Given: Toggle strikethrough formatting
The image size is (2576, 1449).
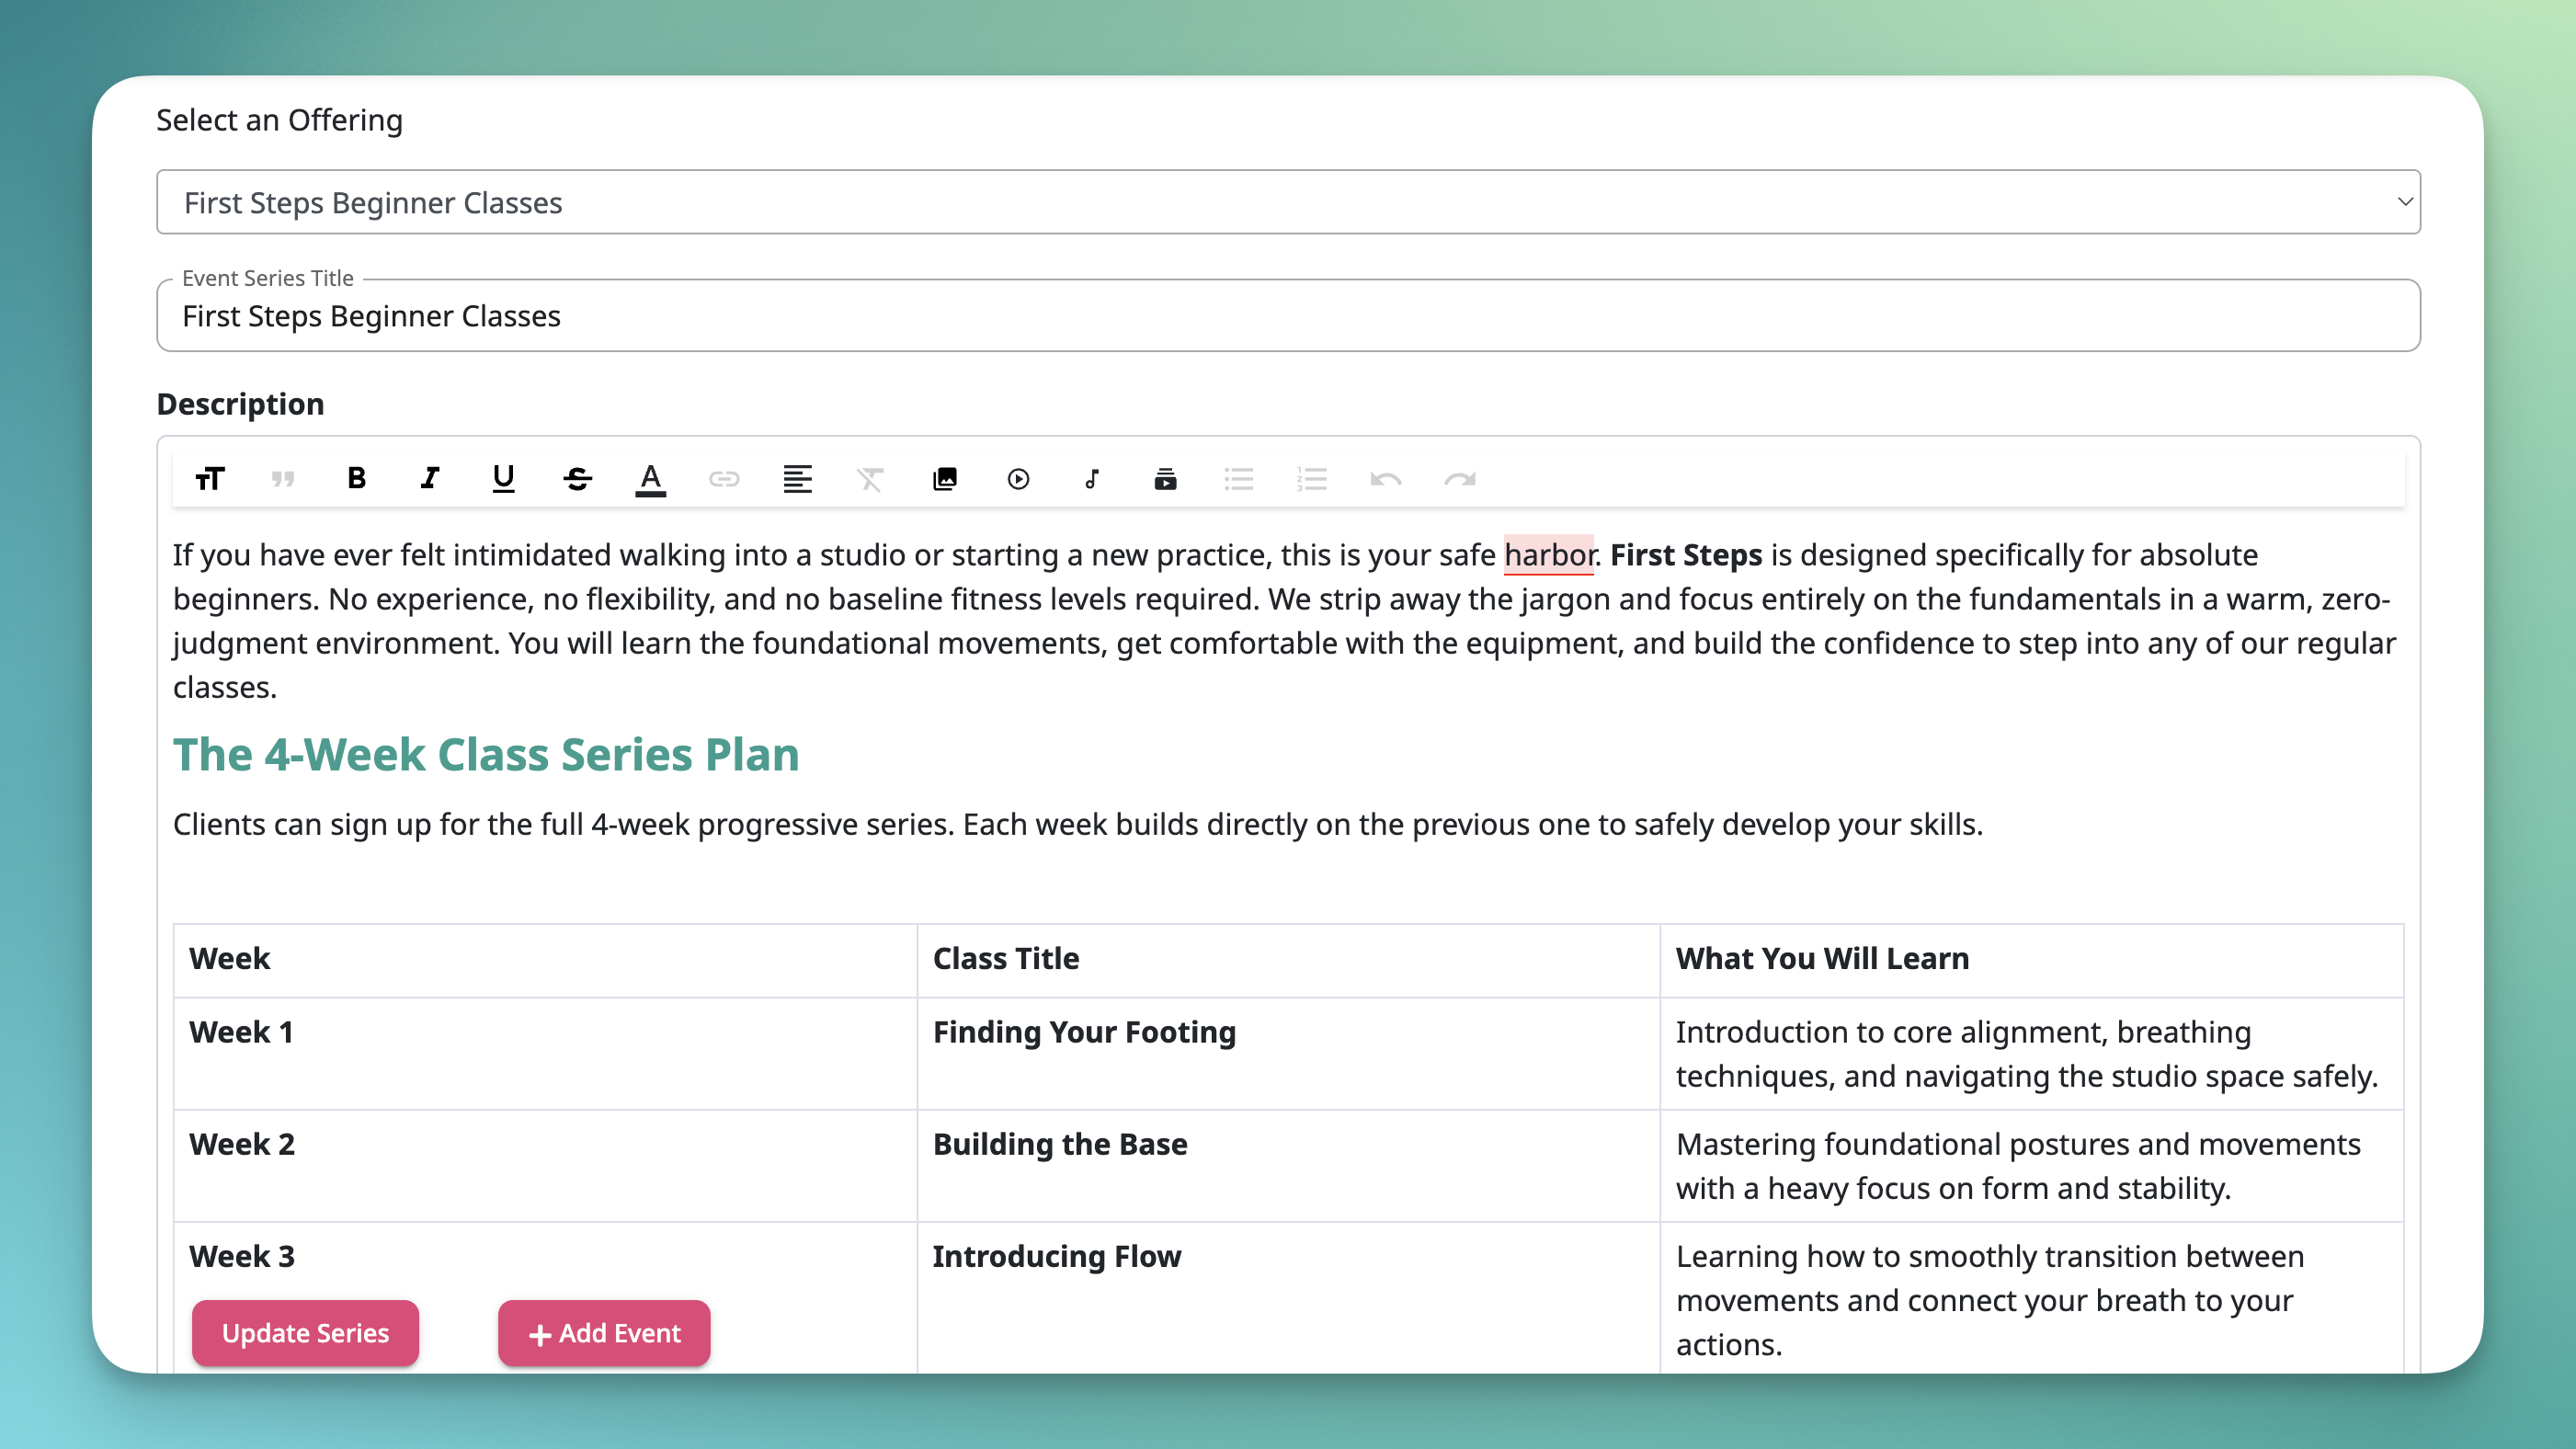Looking at the screenshot, I should pyautogui.click(x=577, y=479).
